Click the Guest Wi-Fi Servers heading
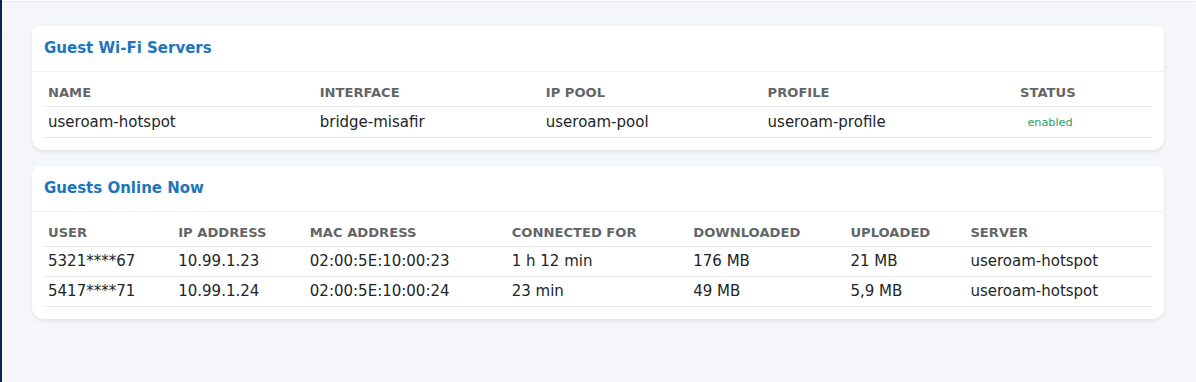Image resolution: width=1196 pixels, height=382 pixels. click(128, 47)
